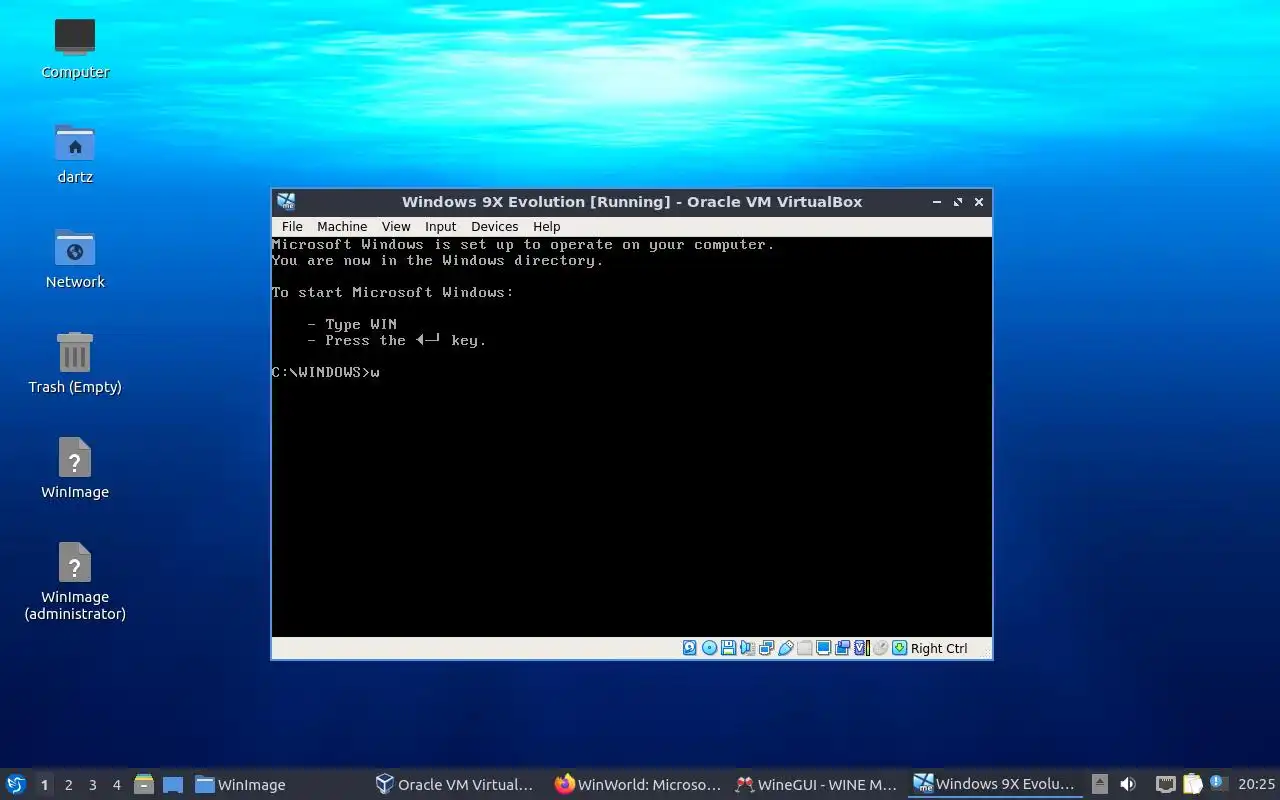Open the Lubuntu application menu button
1280x800 pixels.
(x=16, y=784)
